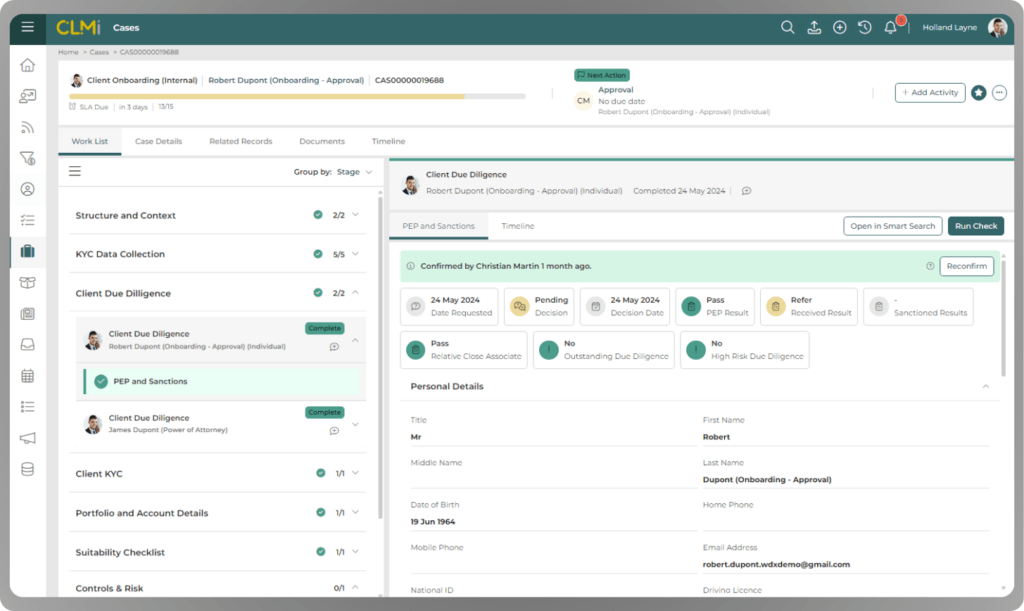Open the bulleted list icon in left sidebar
The height and width of the screenshot is (611, 1024).
click(27, 407)
